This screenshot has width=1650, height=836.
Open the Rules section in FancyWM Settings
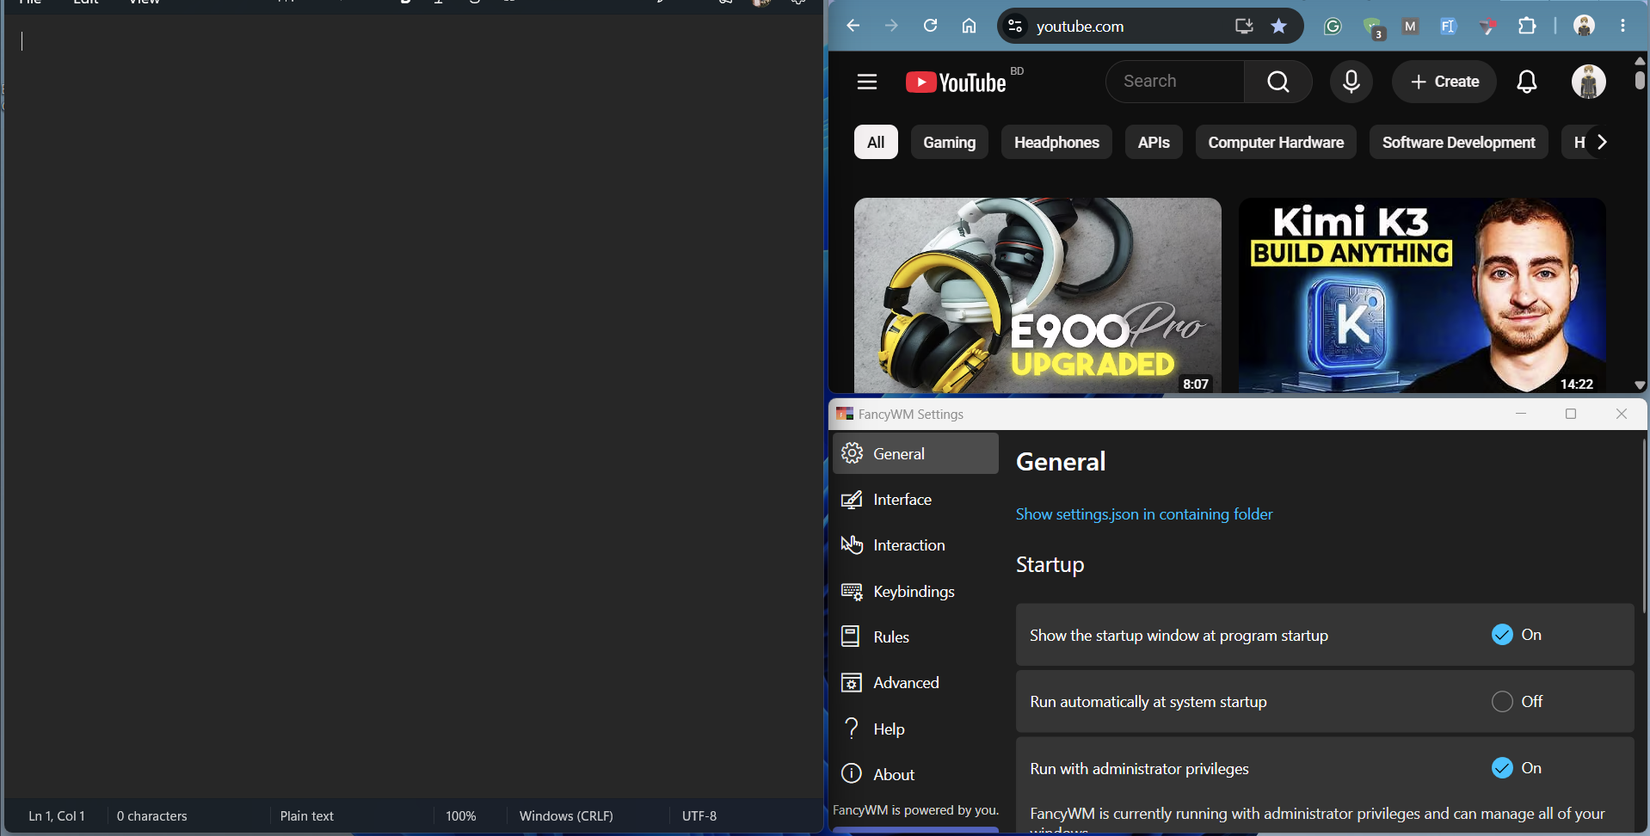[x=916, y=637]
